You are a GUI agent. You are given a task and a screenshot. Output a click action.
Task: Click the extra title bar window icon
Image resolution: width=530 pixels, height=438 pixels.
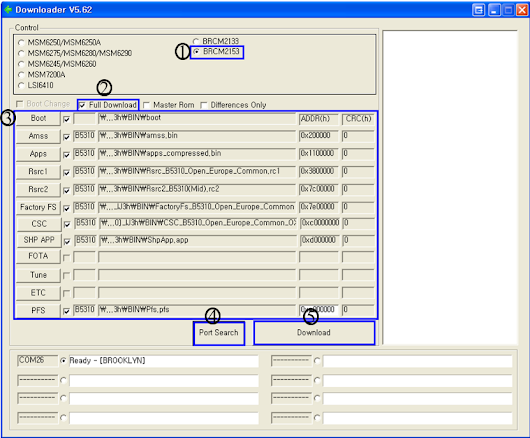coord(479,10)
